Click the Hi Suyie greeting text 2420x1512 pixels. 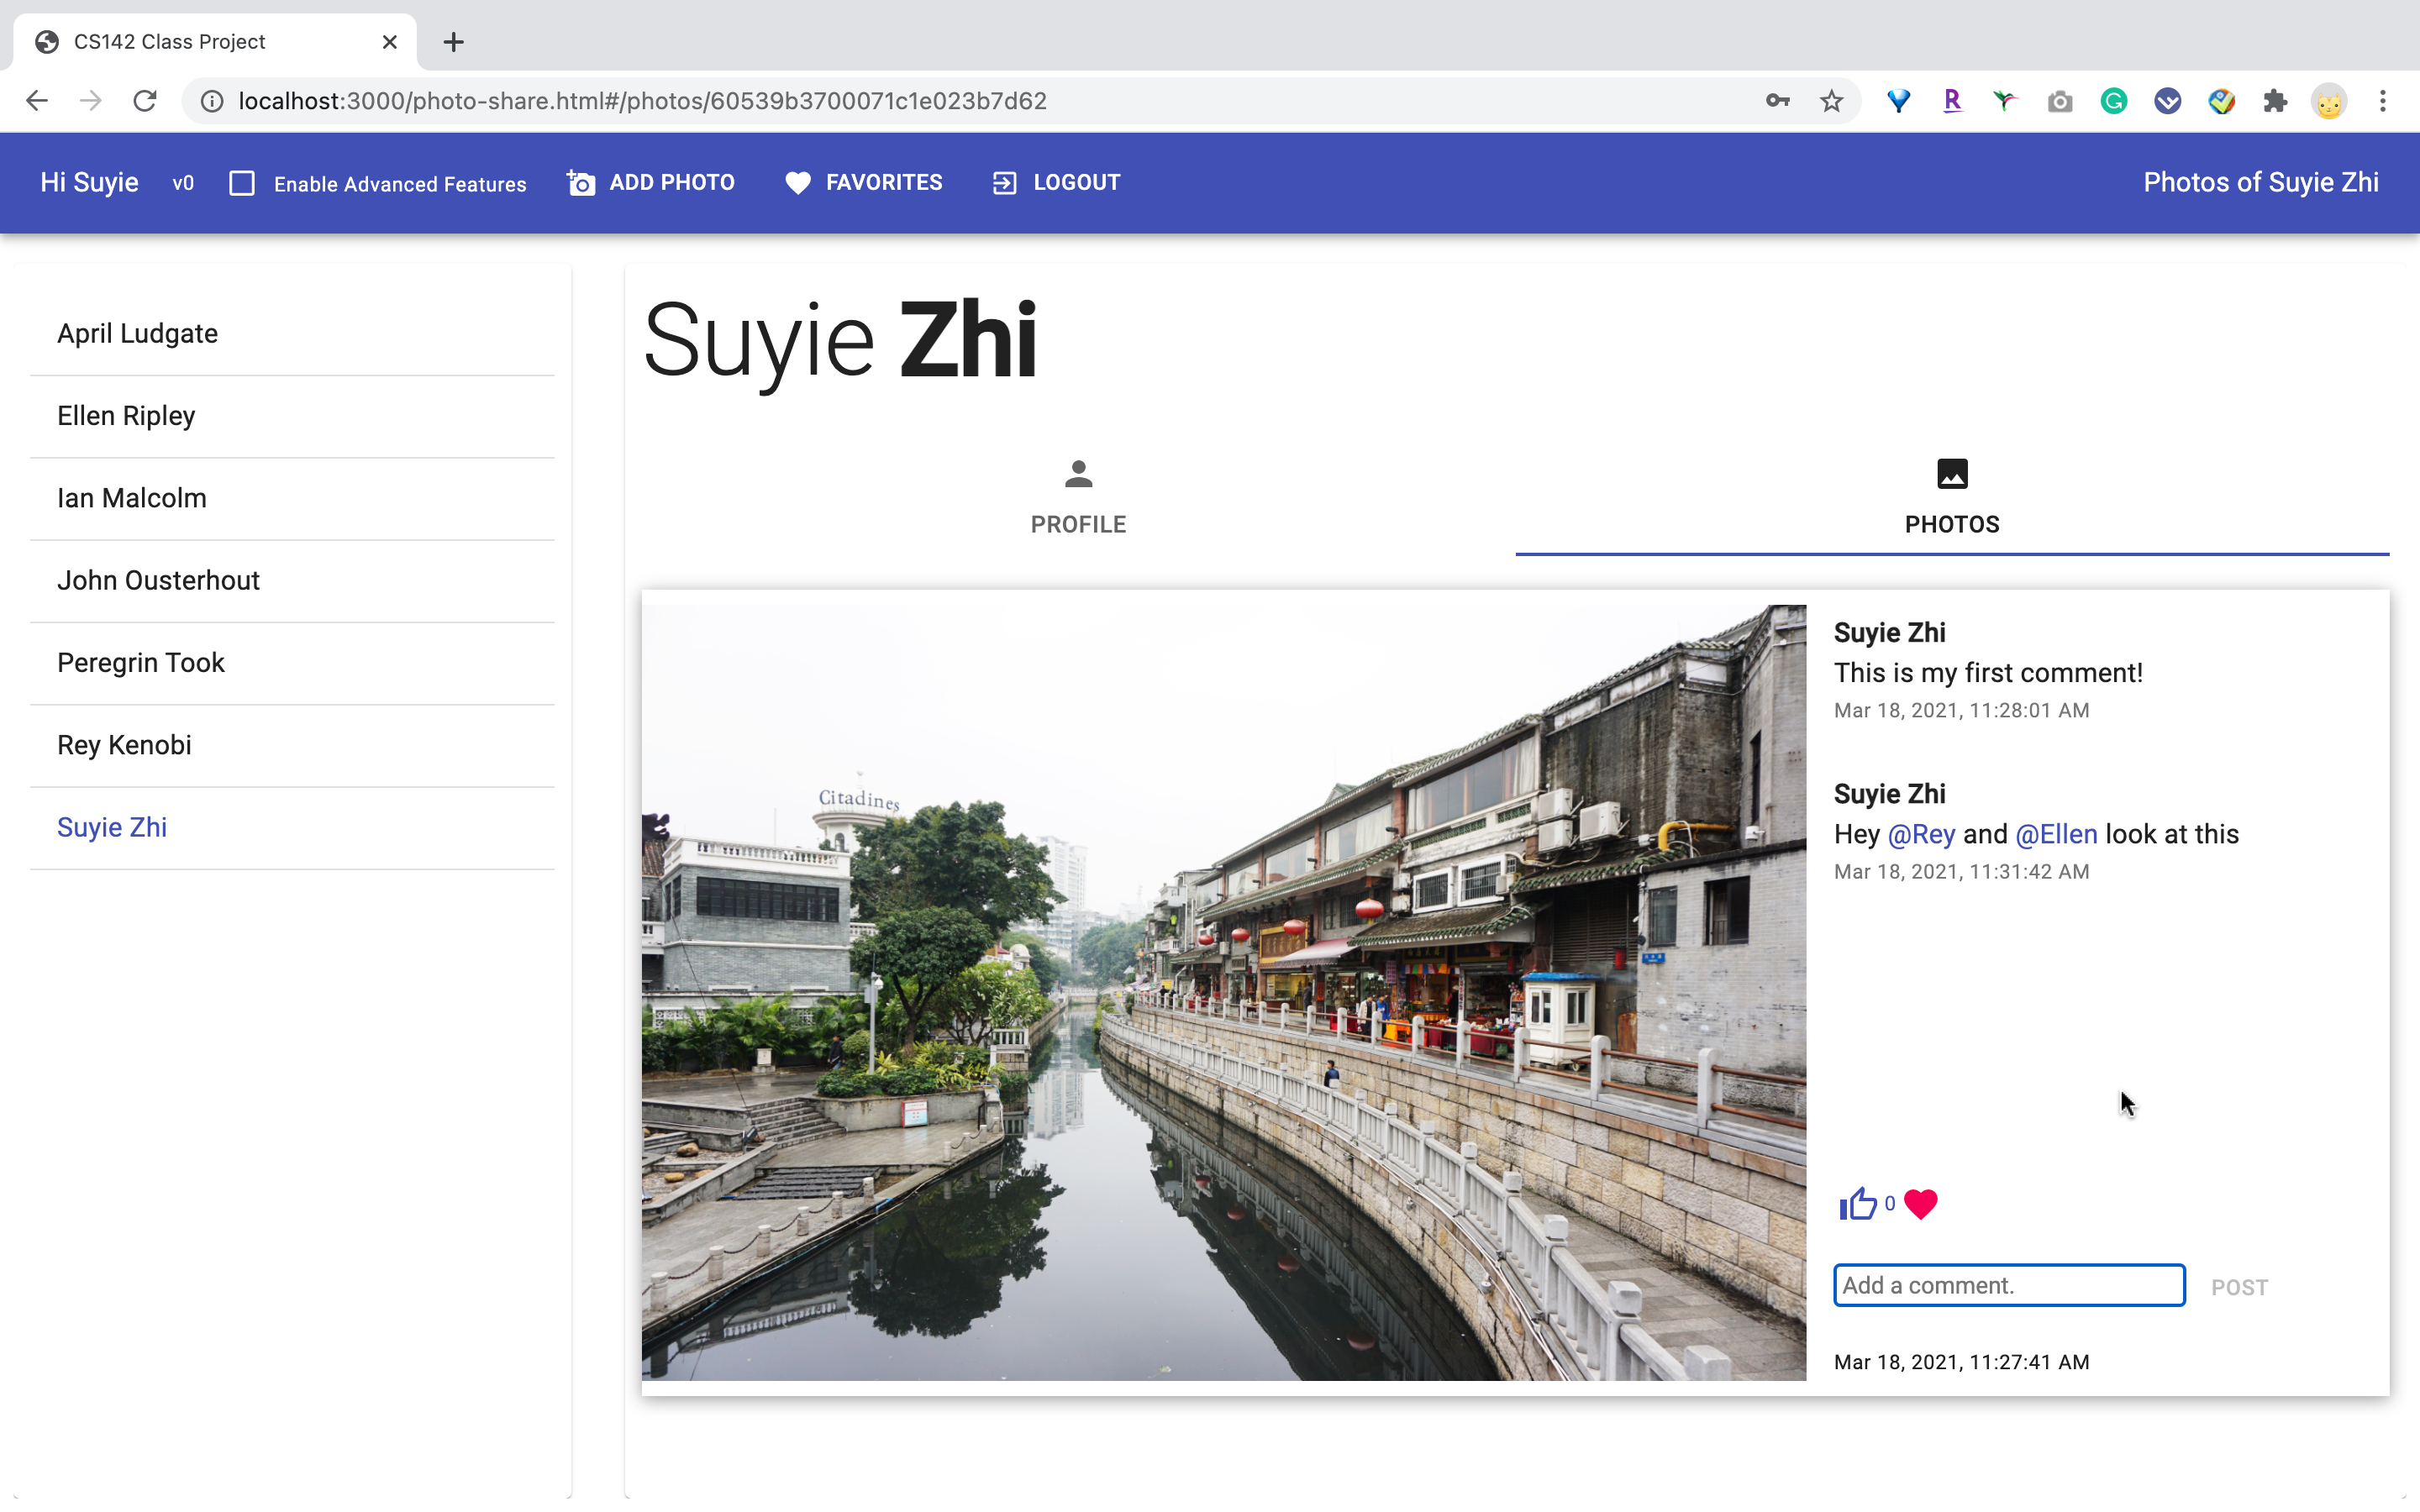tap(89, 183)
